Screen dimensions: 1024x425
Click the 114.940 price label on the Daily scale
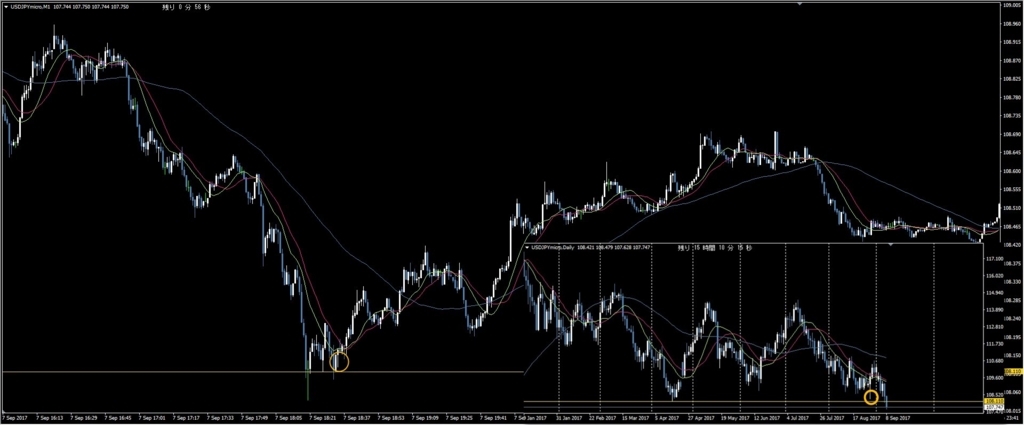click(x=994, y=292)
